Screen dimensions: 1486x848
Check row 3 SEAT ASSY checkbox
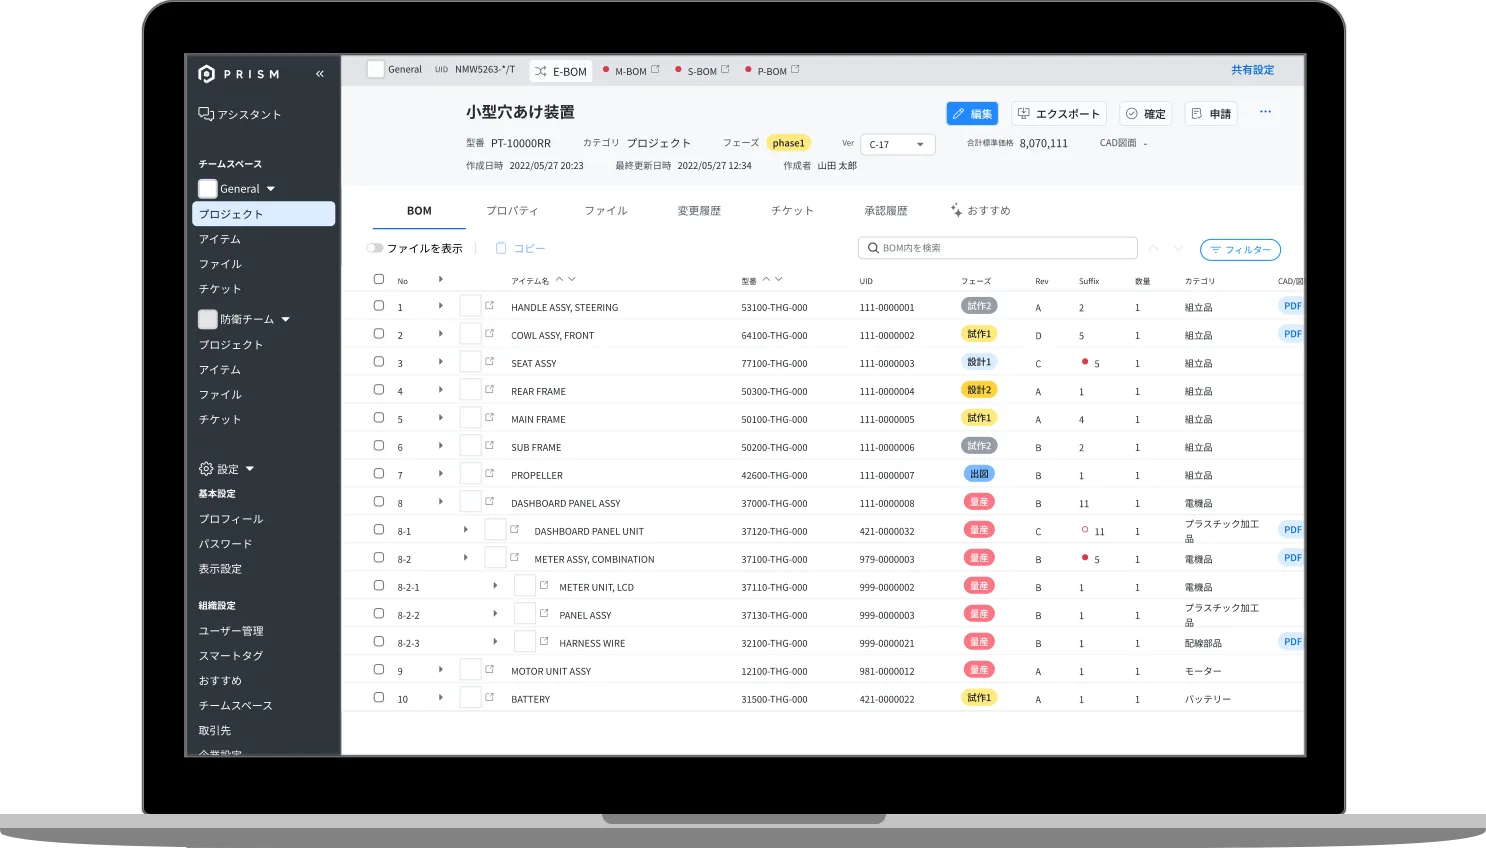click(x=379, y=362)
